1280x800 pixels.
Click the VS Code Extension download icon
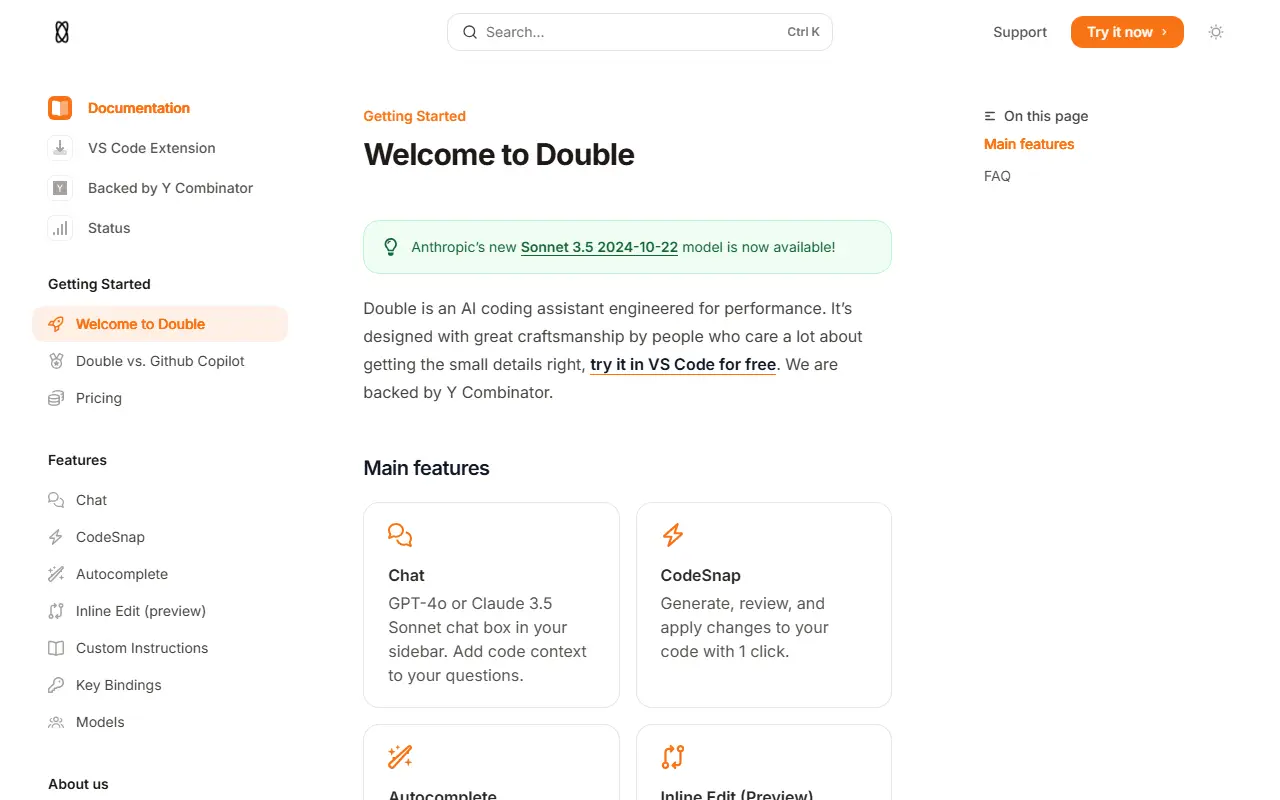[60, 148]
